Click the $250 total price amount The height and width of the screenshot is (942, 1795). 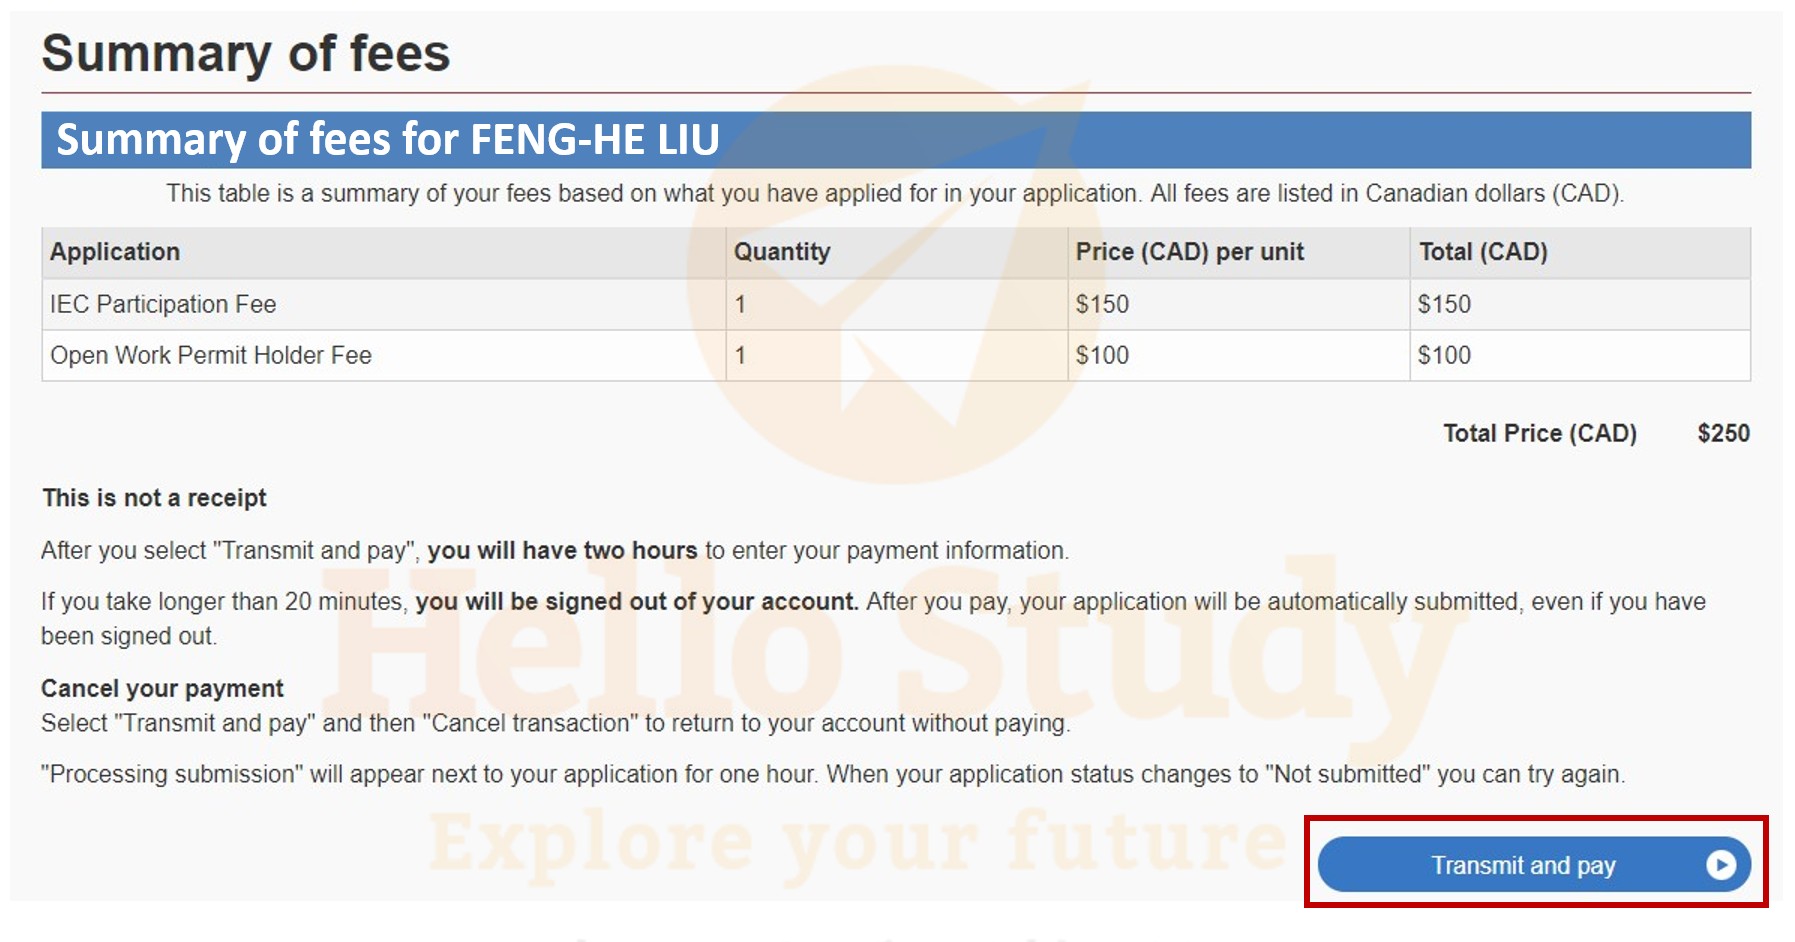tap(1724, 433)
